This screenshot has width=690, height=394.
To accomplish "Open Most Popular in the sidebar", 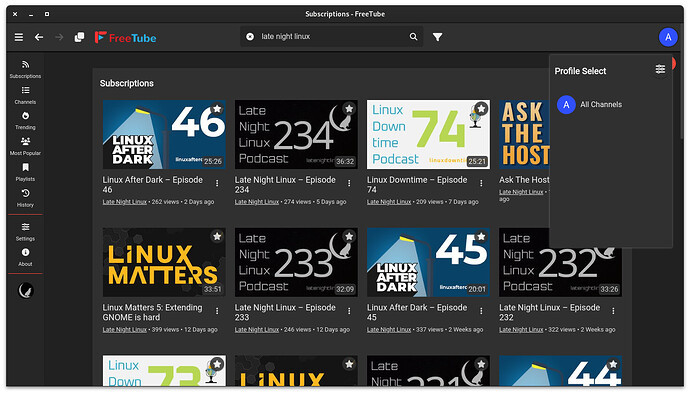I will pyautogui.click(x=25, y=147).
